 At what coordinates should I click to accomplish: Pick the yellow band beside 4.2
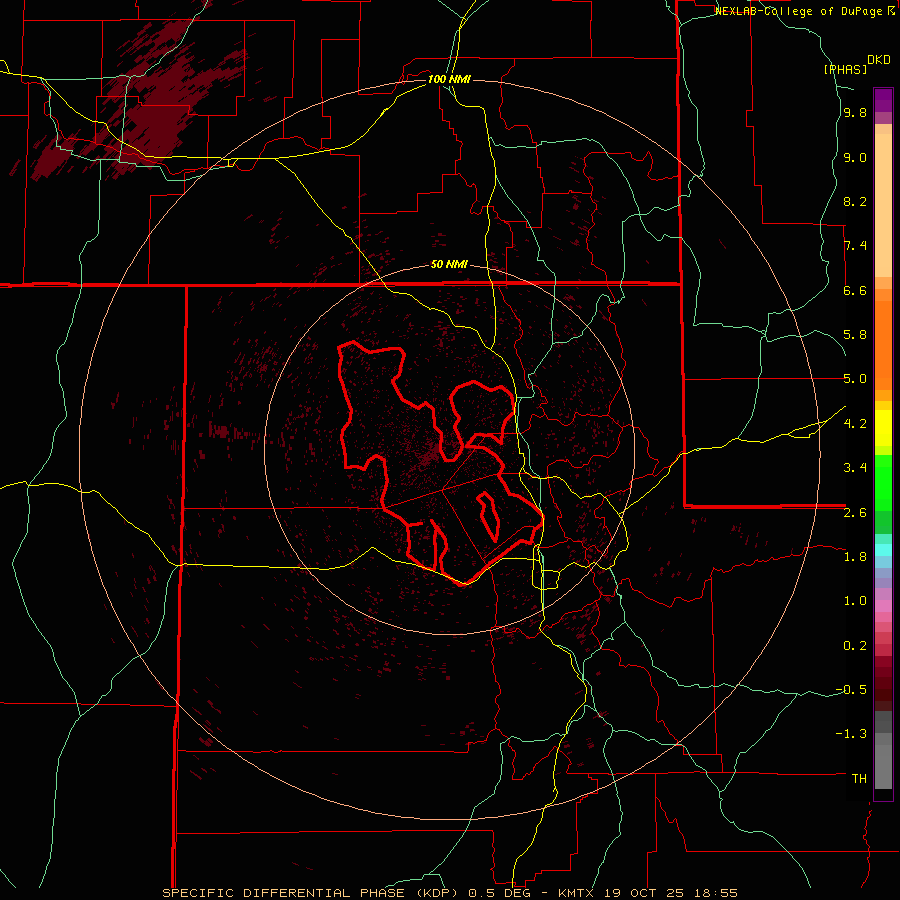point(883,428)
